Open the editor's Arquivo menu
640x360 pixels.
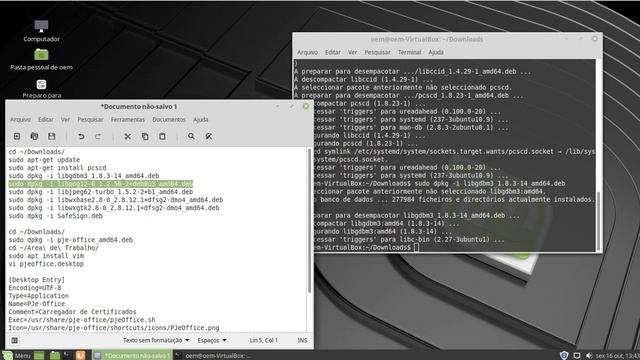(20, 120)
